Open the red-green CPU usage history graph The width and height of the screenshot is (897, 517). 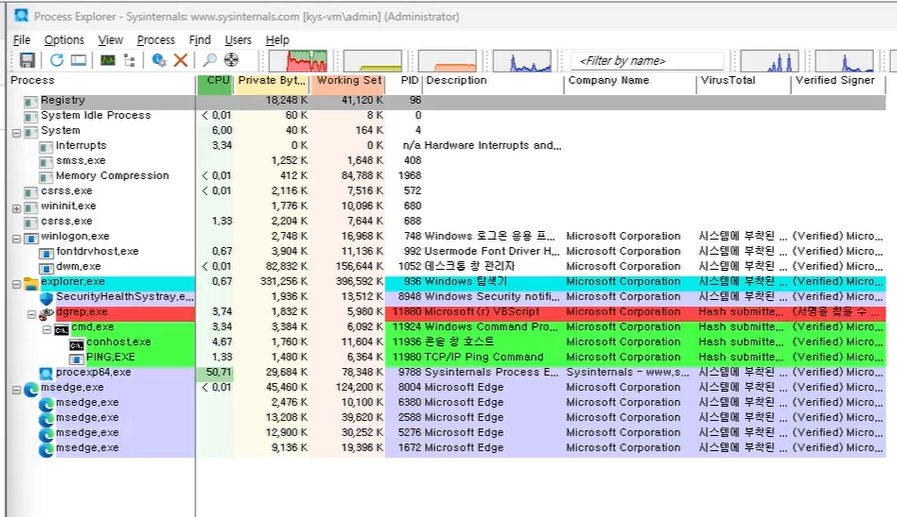[x=298, y=61]
